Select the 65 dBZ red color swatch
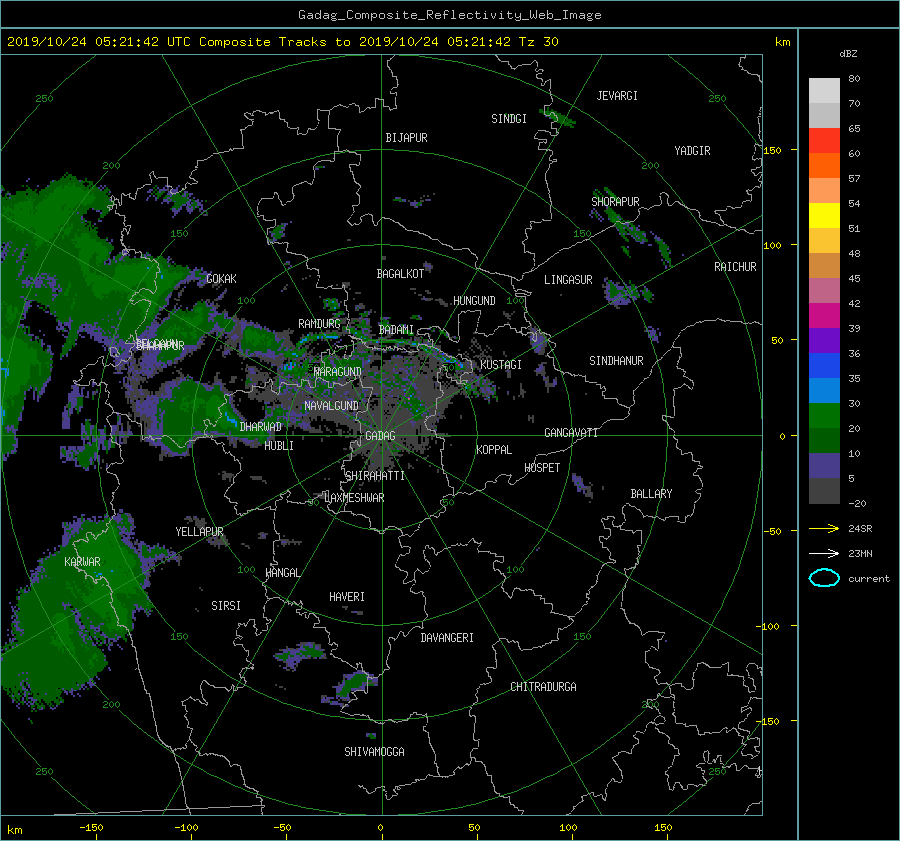Image resolution: width=900 pixels, height=841 pixels. [x=824, y=140]
